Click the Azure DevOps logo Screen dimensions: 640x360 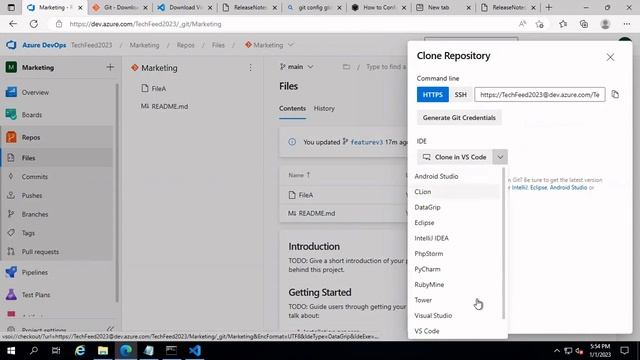11,45
